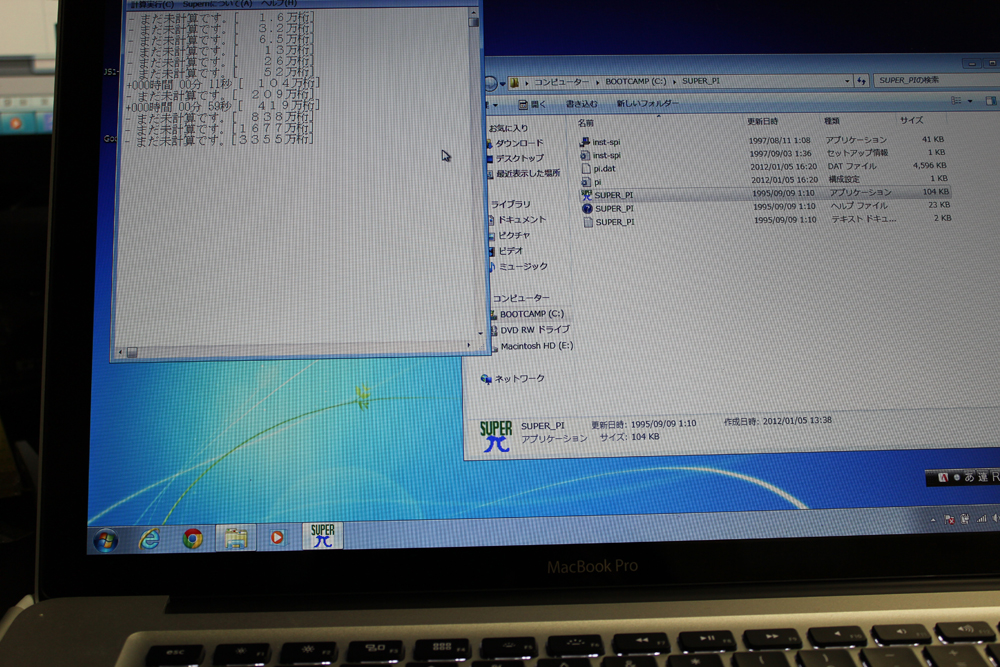Click the Super PI horizontal scrollbar left arrow

(x=121, y=352)
